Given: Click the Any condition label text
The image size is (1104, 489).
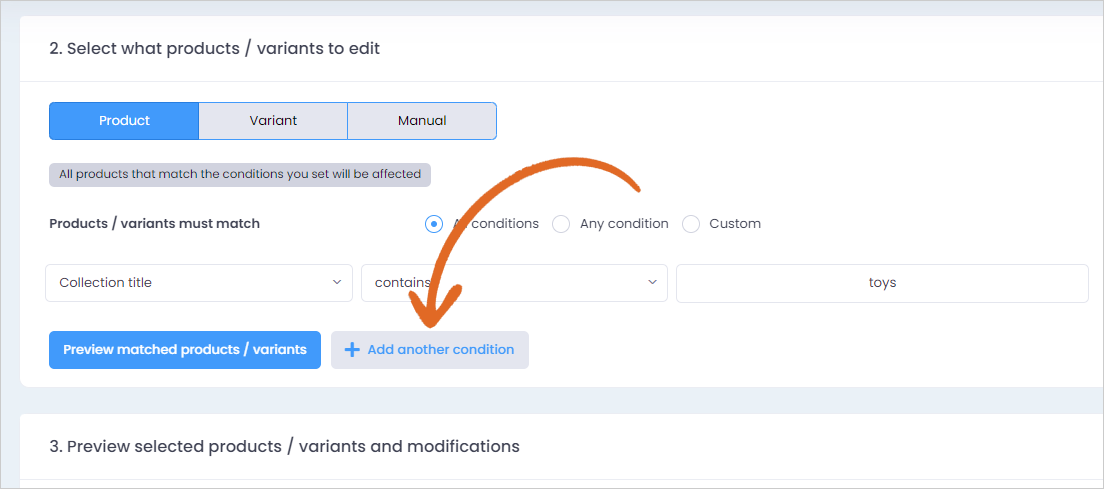Looking at the screenshot, I should pos(624,224).
